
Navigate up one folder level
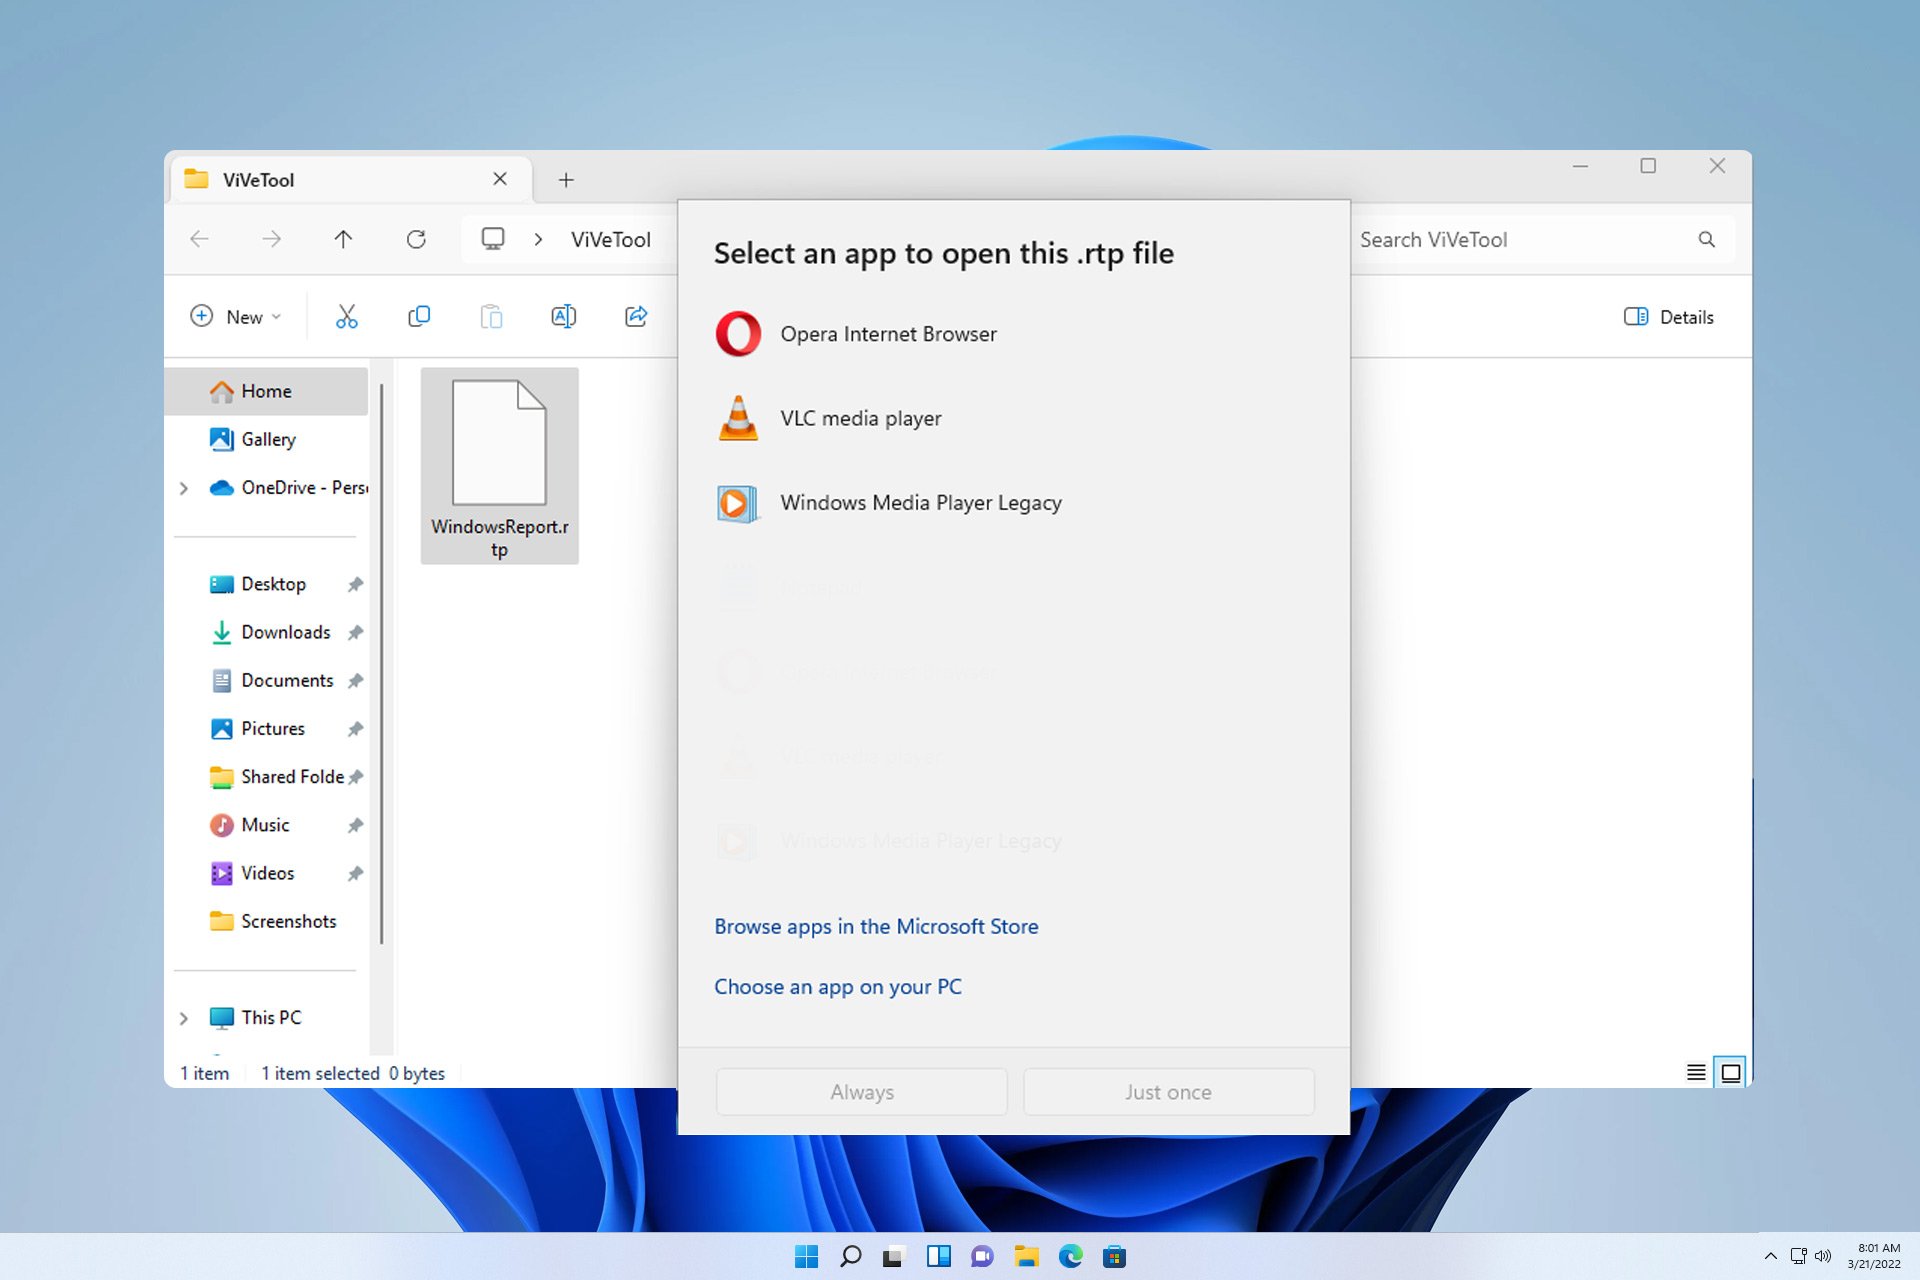pos(343,239)
